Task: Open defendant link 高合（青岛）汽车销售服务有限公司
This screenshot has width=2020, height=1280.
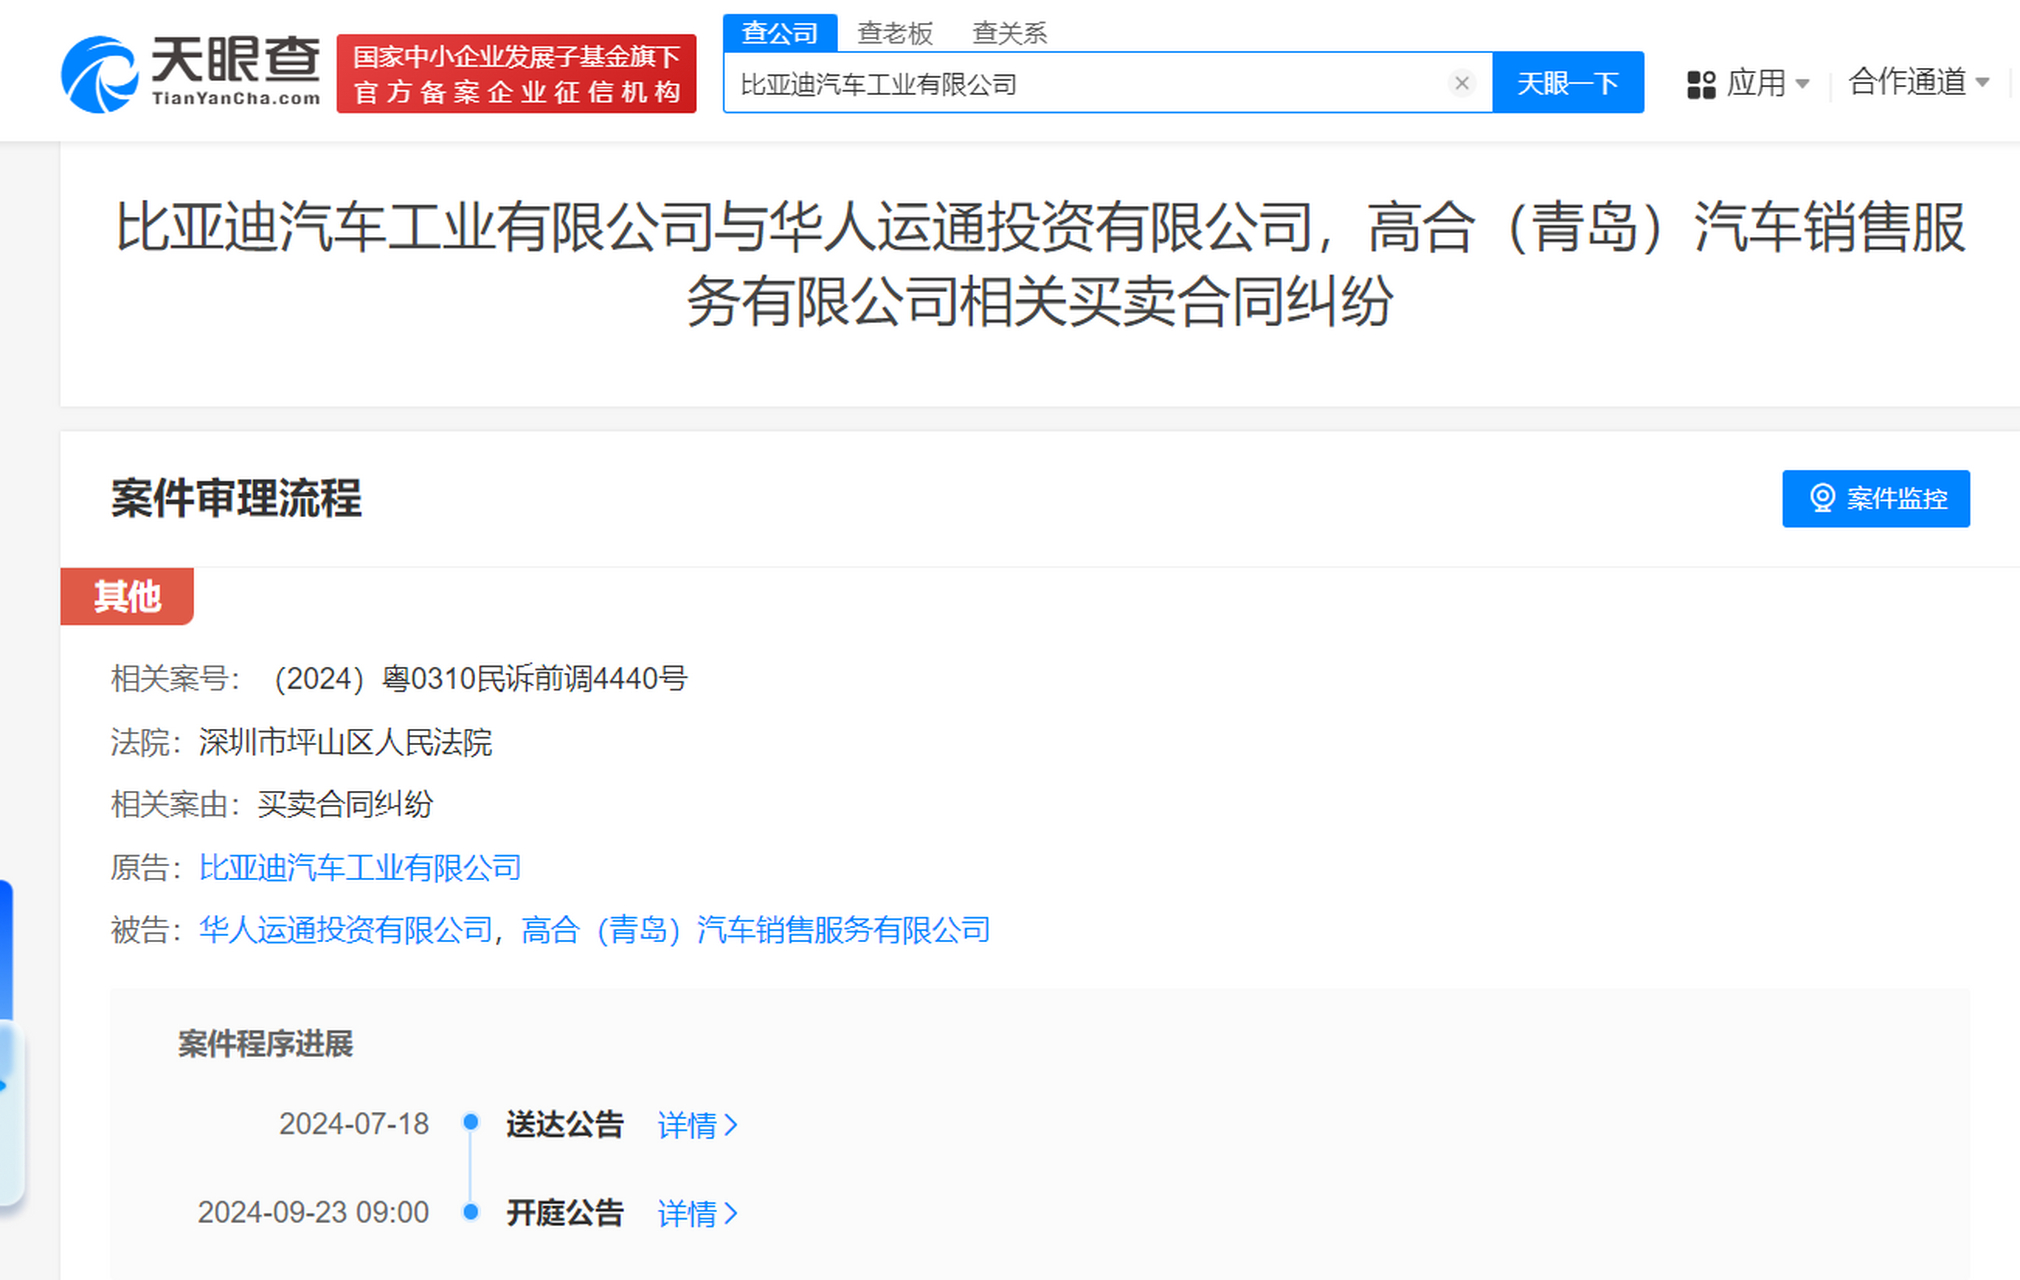Action: click(x=756, y=930)
